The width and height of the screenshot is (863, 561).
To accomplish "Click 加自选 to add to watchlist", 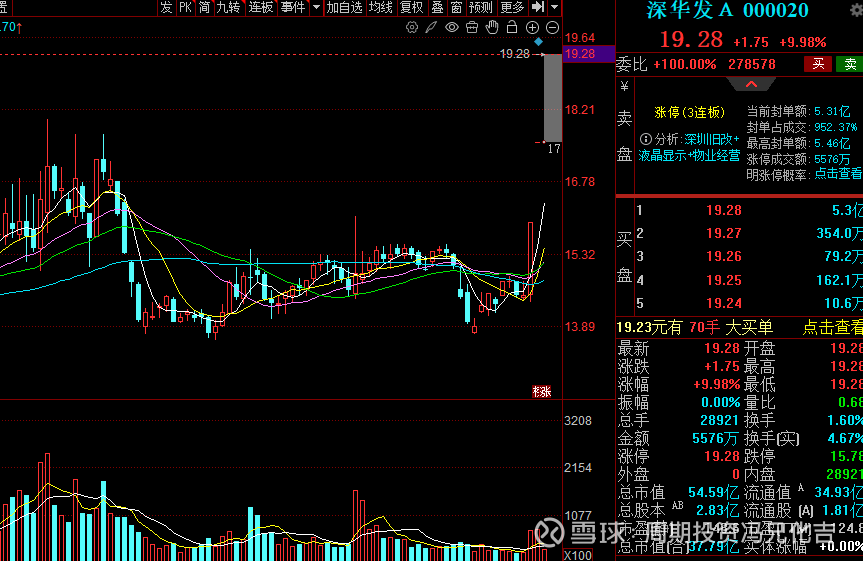I will pos(345,7).
